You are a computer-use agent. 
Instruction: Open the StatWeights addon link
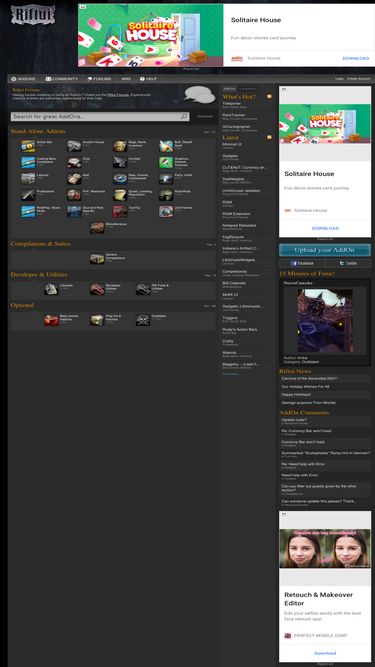point(233,179)
